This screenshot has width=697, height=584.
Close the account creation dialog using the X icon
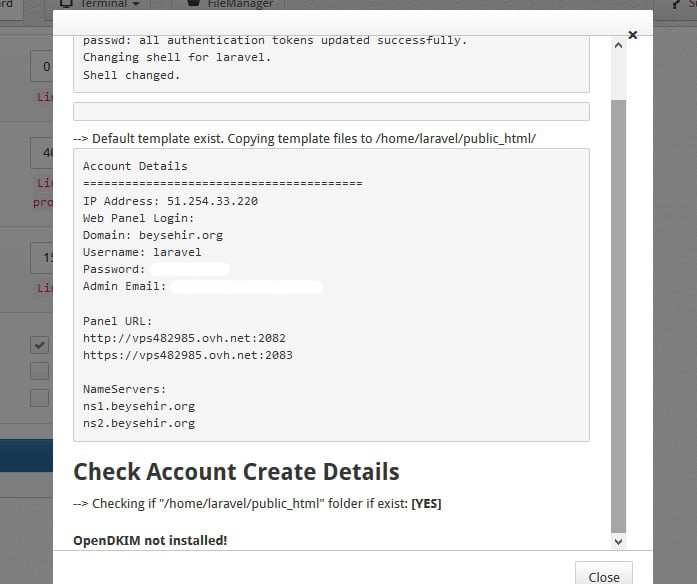click(633, 35)
